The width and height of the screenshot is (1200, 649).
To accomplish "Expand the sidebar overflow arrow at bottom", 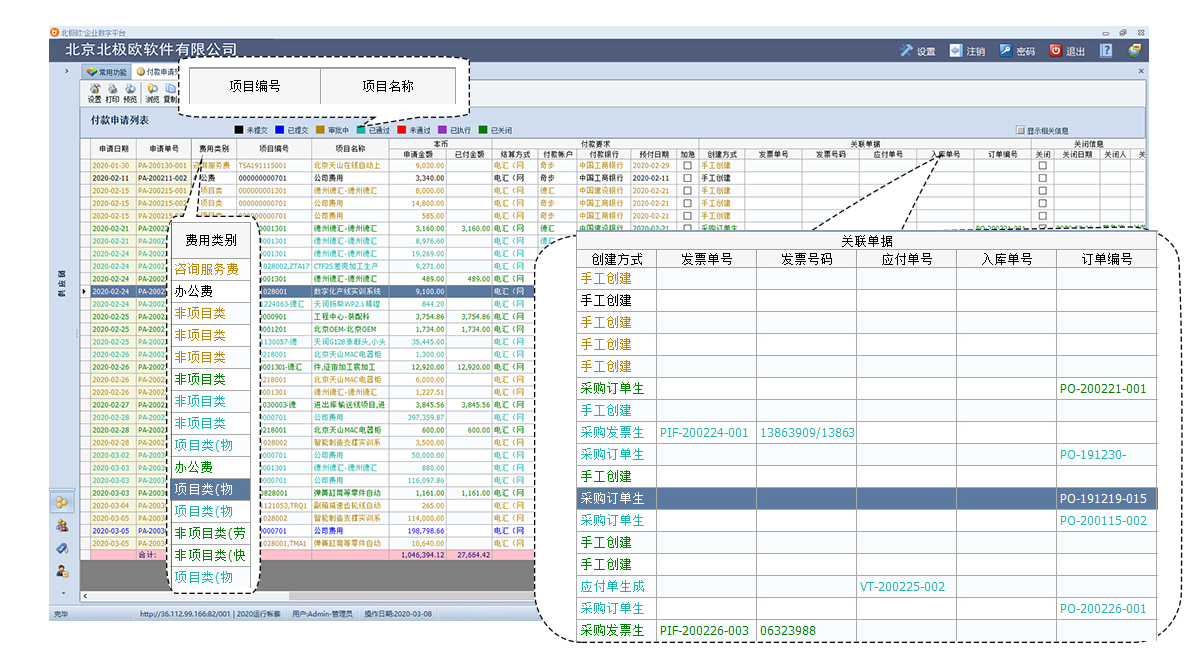I will tap(61, 591).
